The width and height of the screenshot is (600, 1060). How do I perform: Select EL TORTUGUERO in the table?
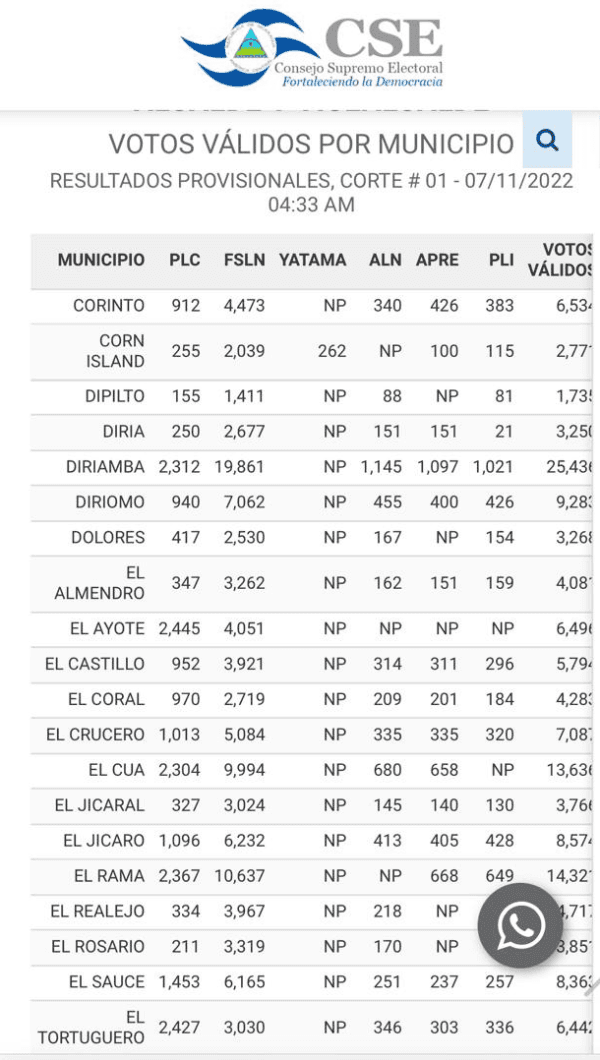tap(92, 1027)
